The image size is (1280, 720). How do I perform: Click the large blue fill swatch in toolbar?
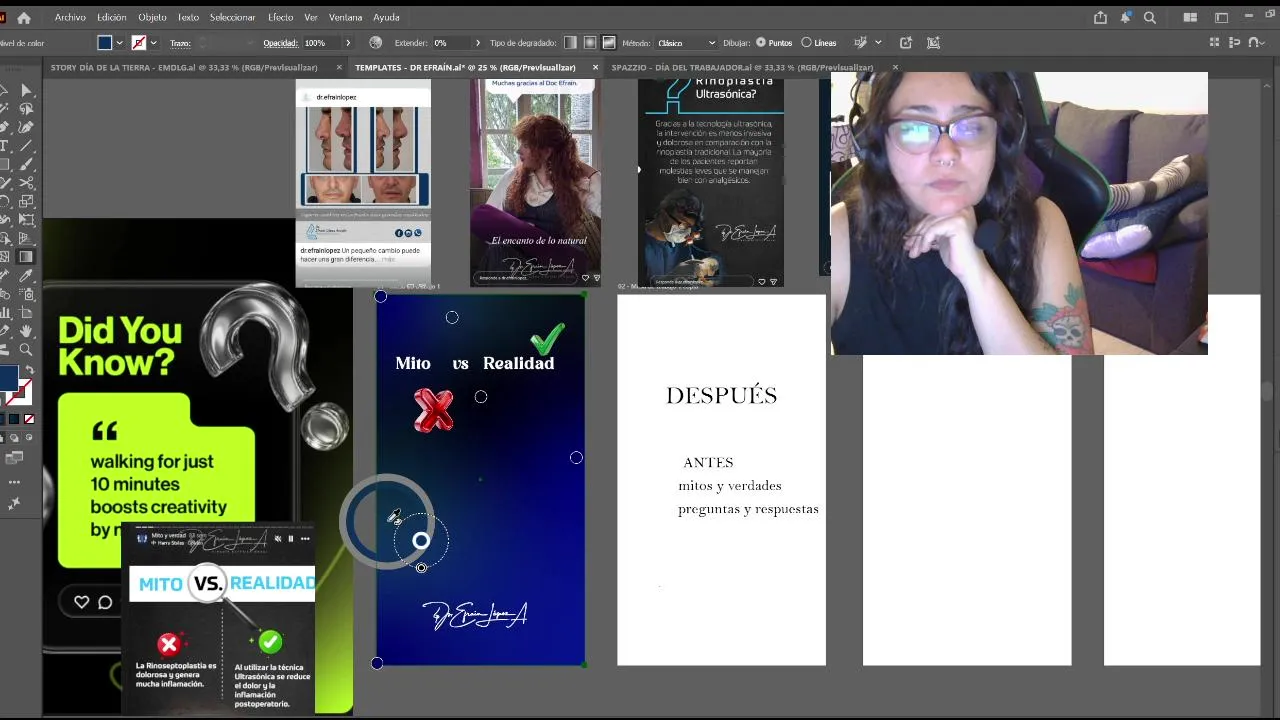click(9, 378)
